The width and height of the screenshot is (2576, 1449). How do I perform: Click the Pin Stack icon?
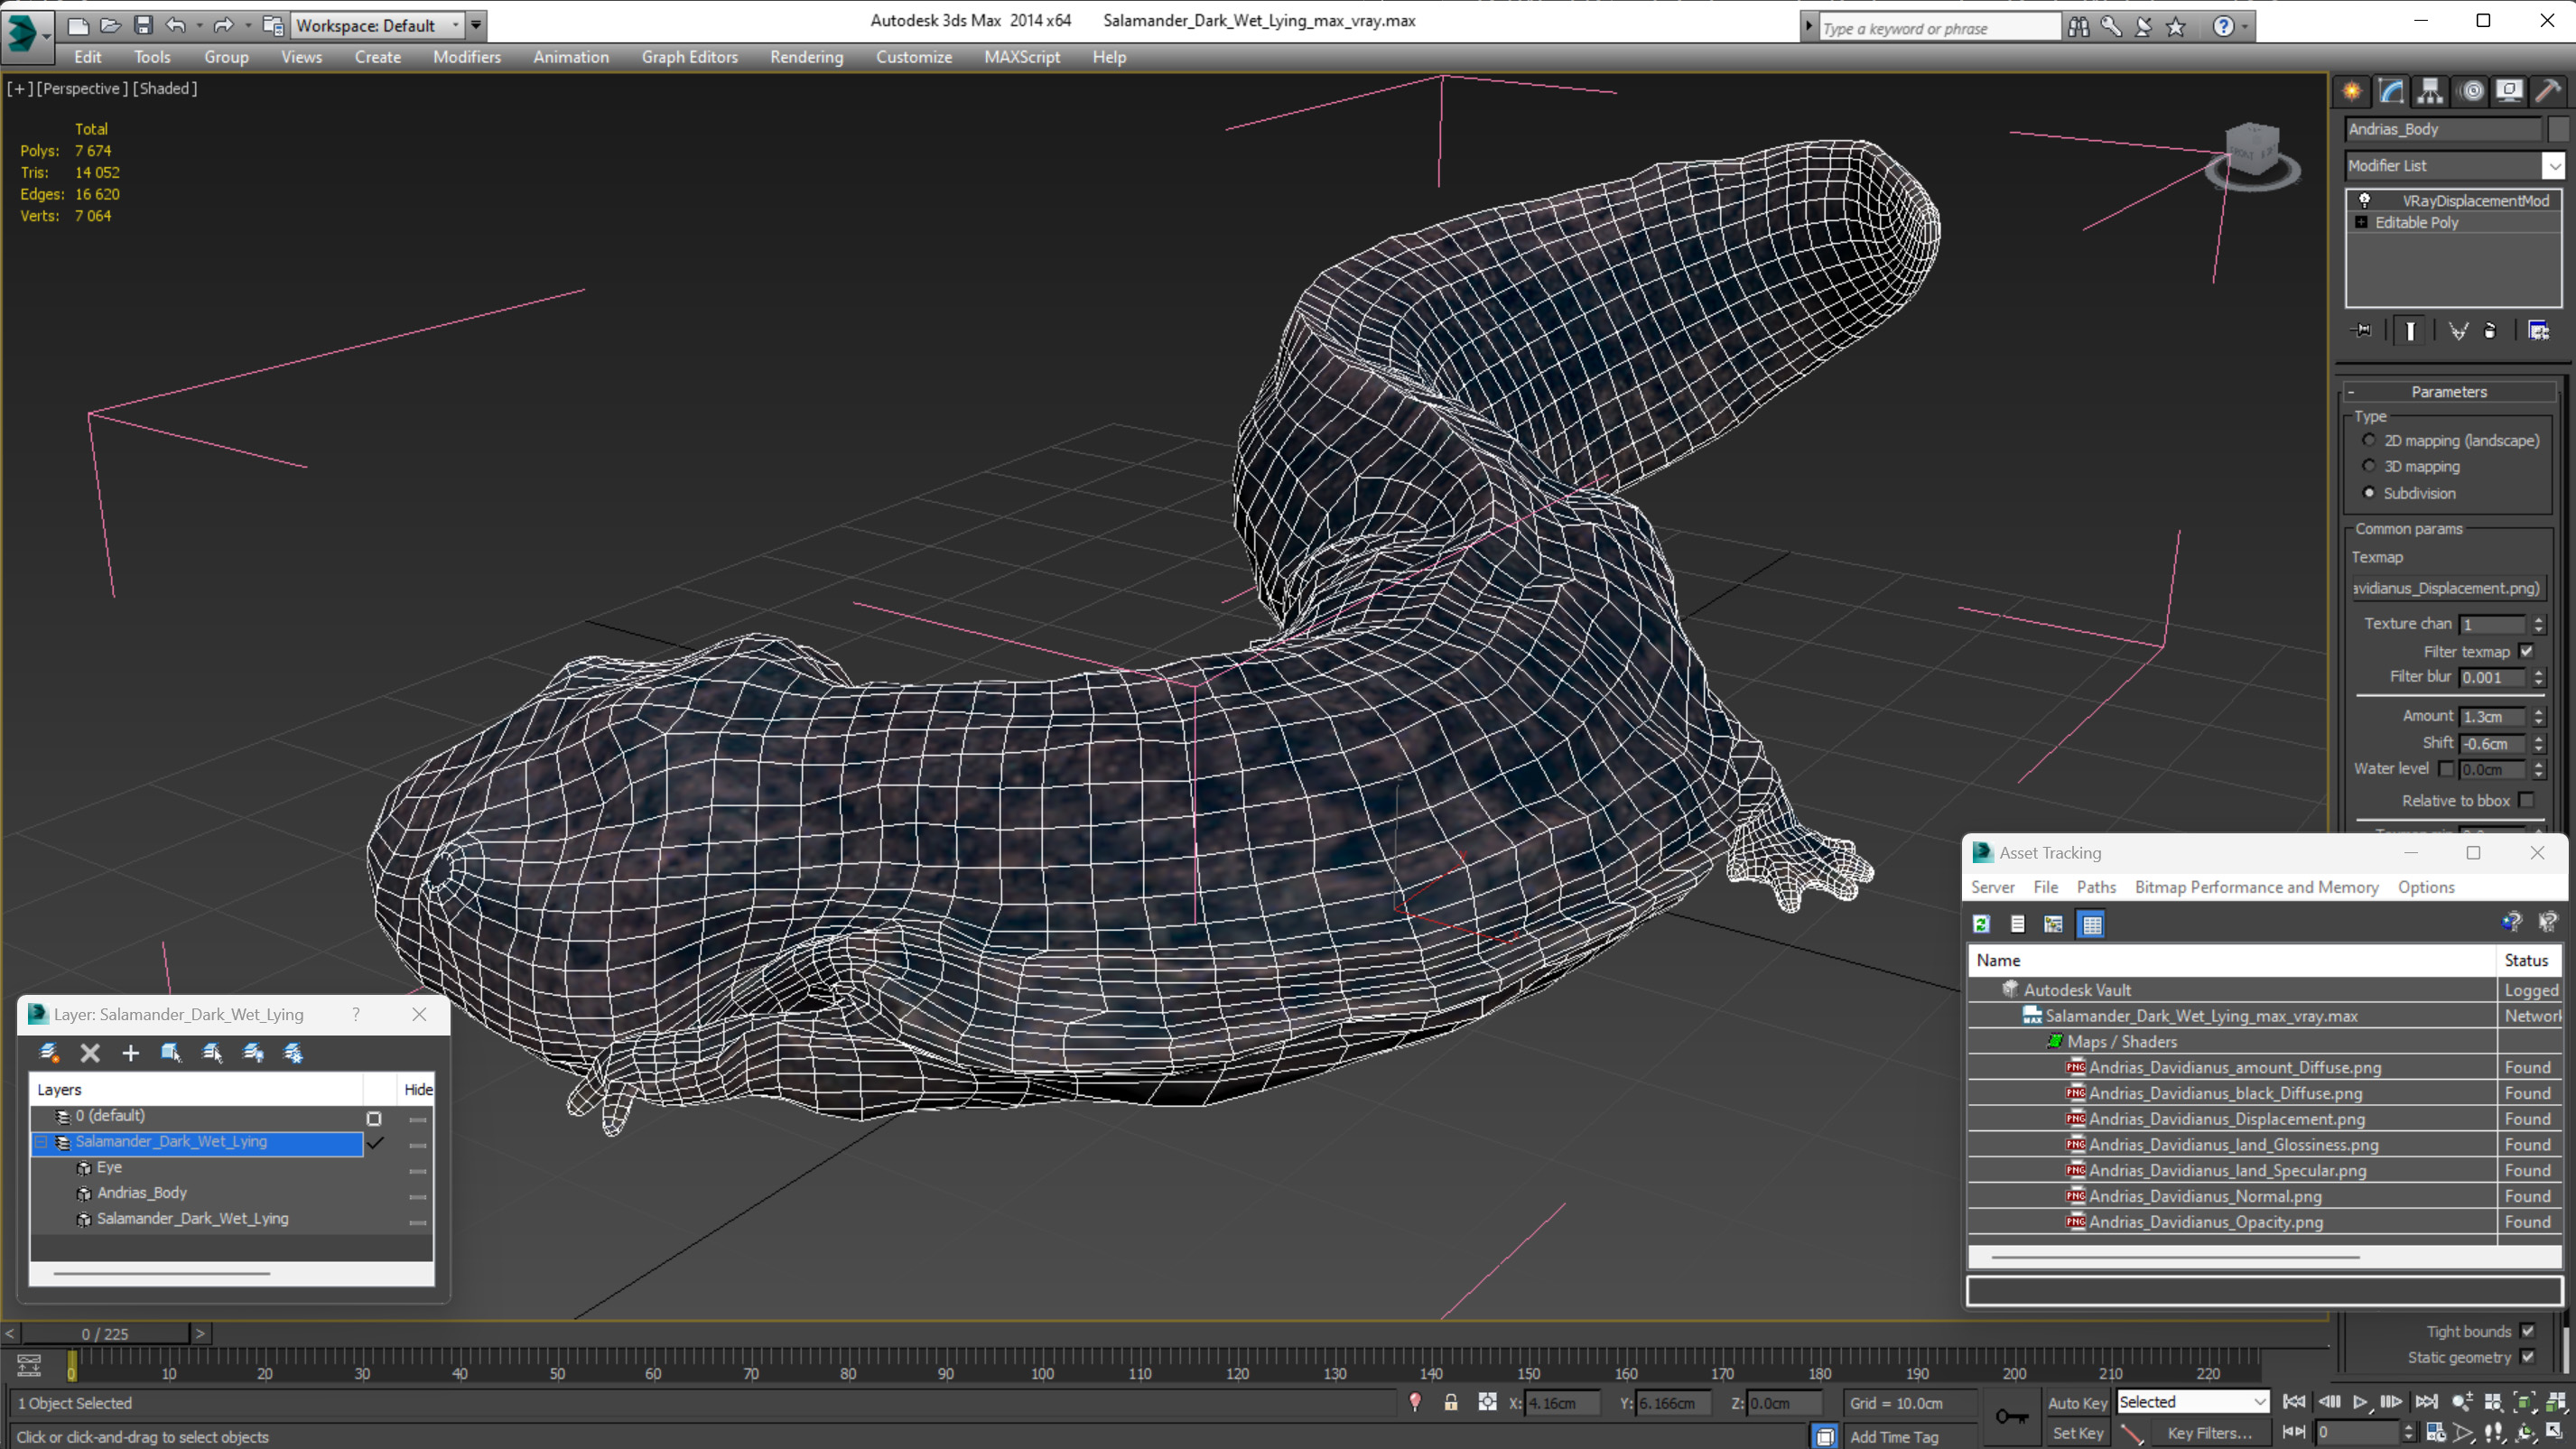(2362, 330)
